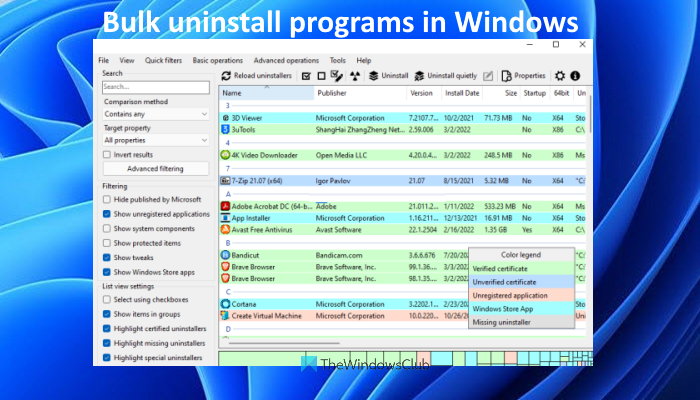Check Show protected items
Image resolution: width=700 pixels, height=400 pixels.
click(x=107, y=243)
